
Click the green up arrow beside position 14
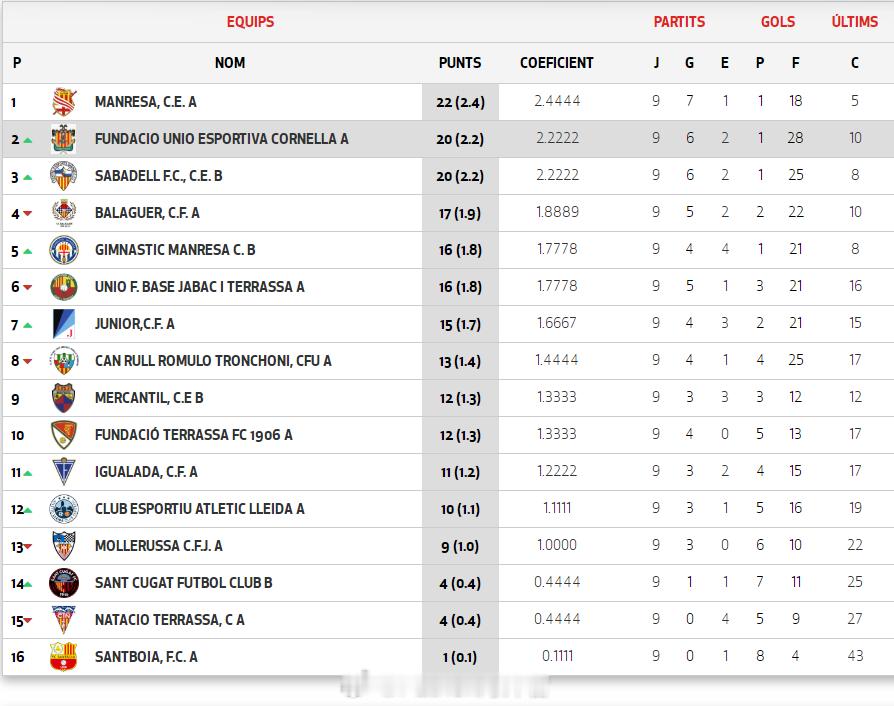click(x=28, y=584)
